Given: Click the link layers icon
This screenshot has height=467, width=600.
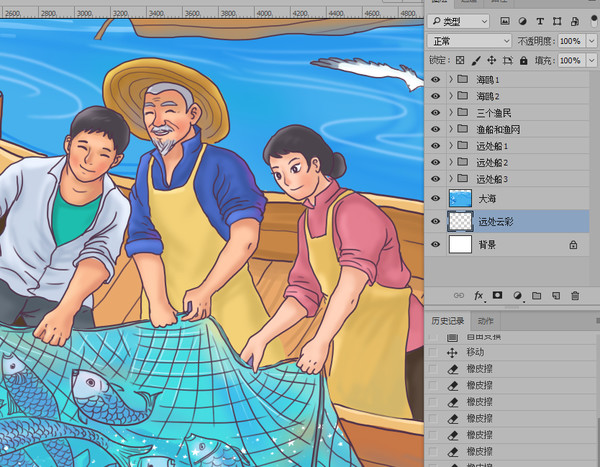Looking at the screenshot, I should (x=459, y=296).
